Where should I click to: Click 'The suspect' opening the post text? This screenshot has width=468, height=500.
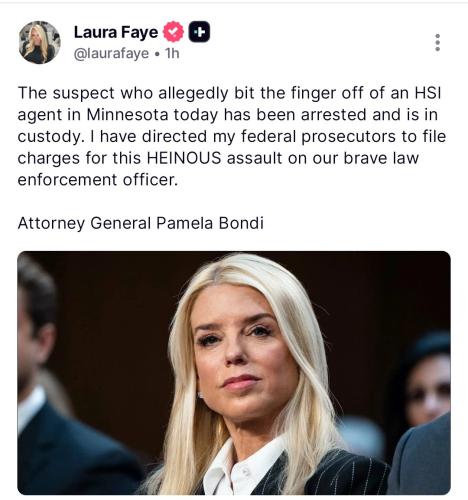(x=66, y=93)
